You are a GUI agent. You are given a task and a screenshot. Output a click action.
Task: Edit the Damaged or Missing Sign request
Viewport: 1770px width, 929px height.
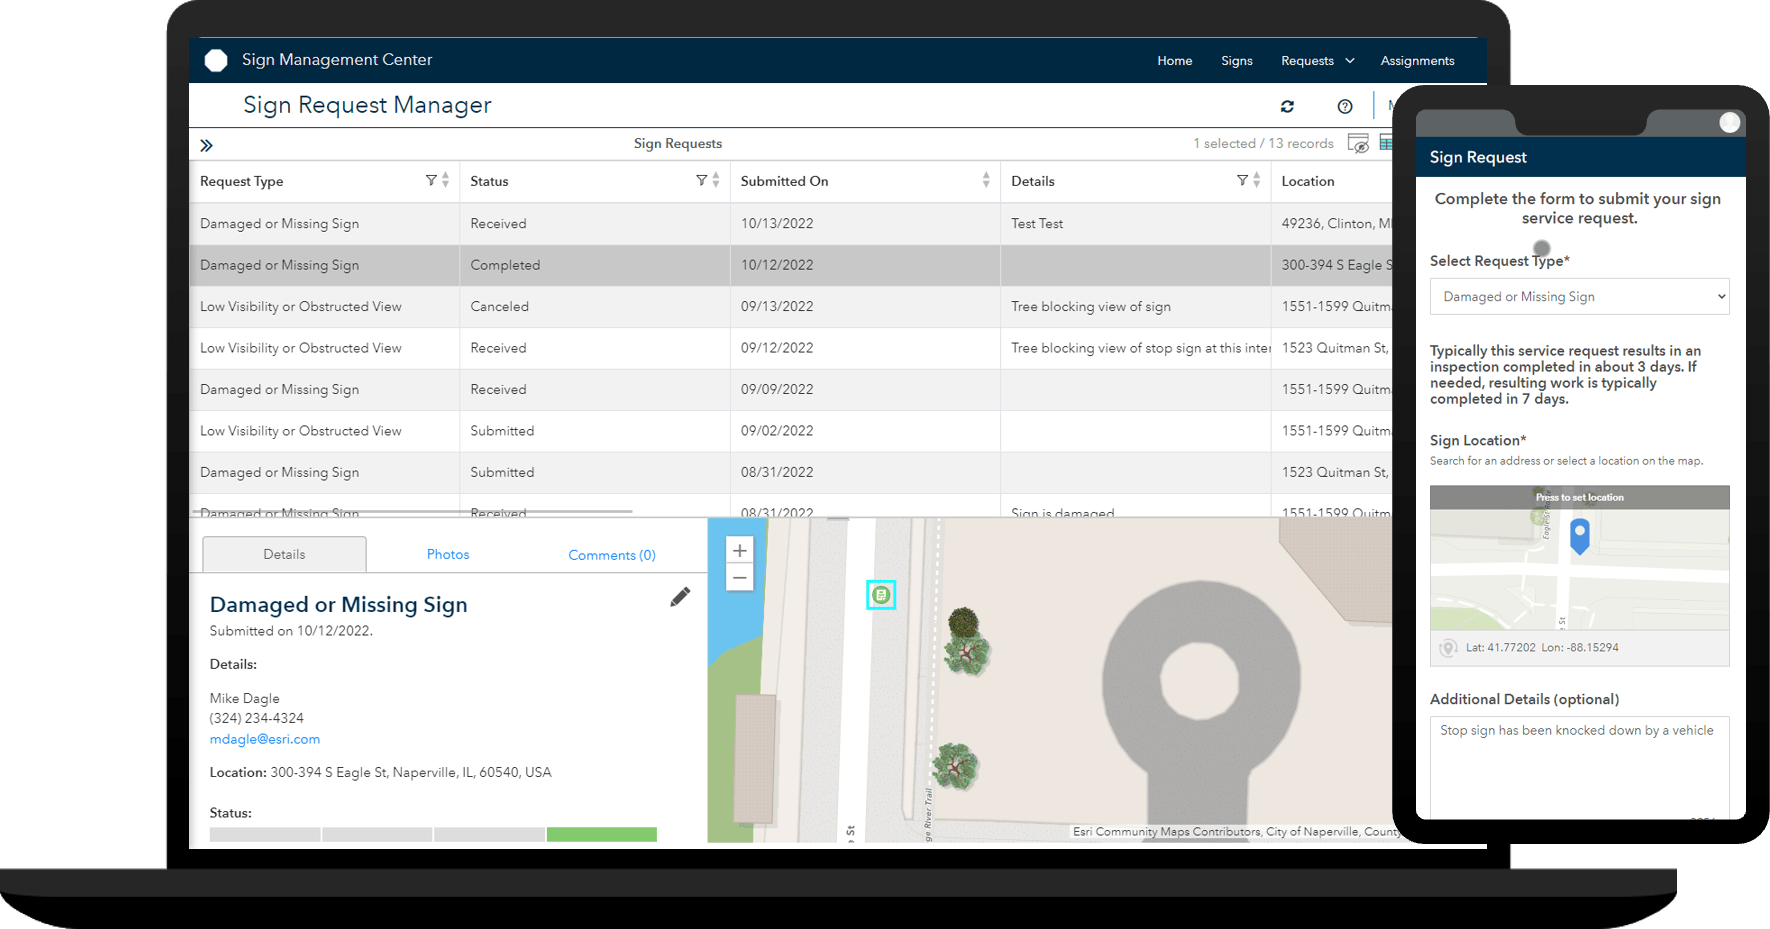[680, 596]
